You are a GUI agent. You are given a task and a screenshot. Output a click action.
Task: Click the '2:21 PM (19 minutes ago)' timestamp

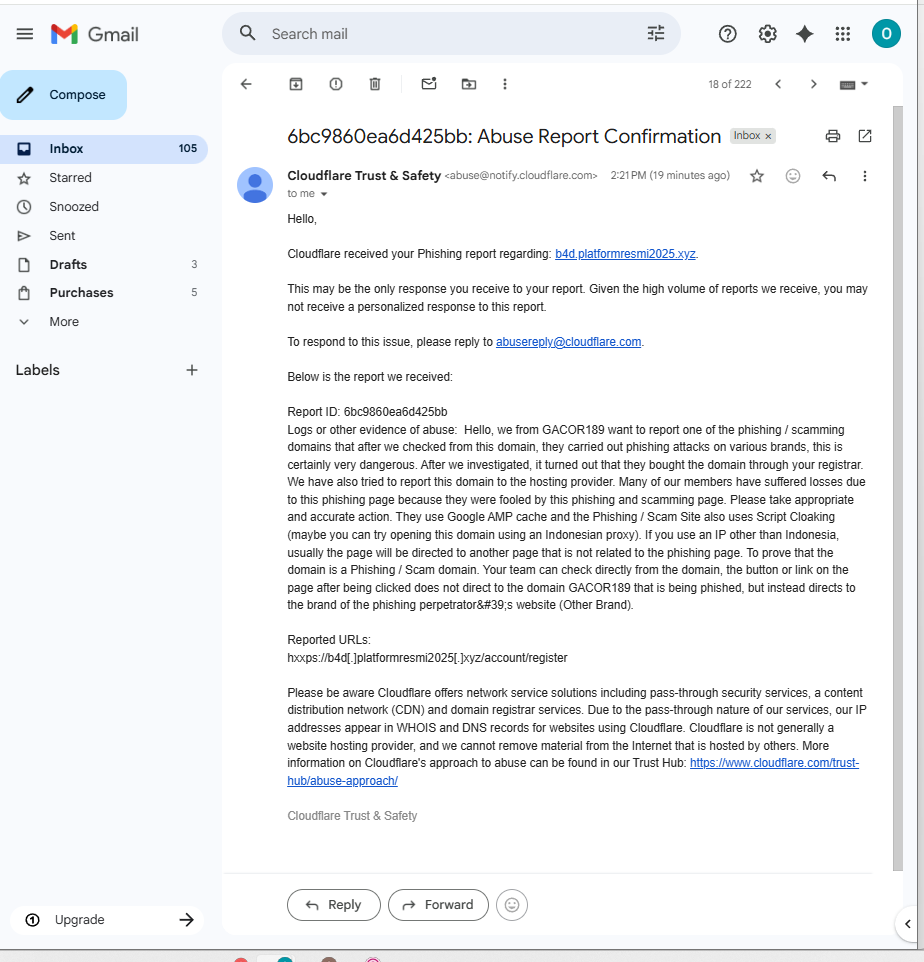click(670, 175)
